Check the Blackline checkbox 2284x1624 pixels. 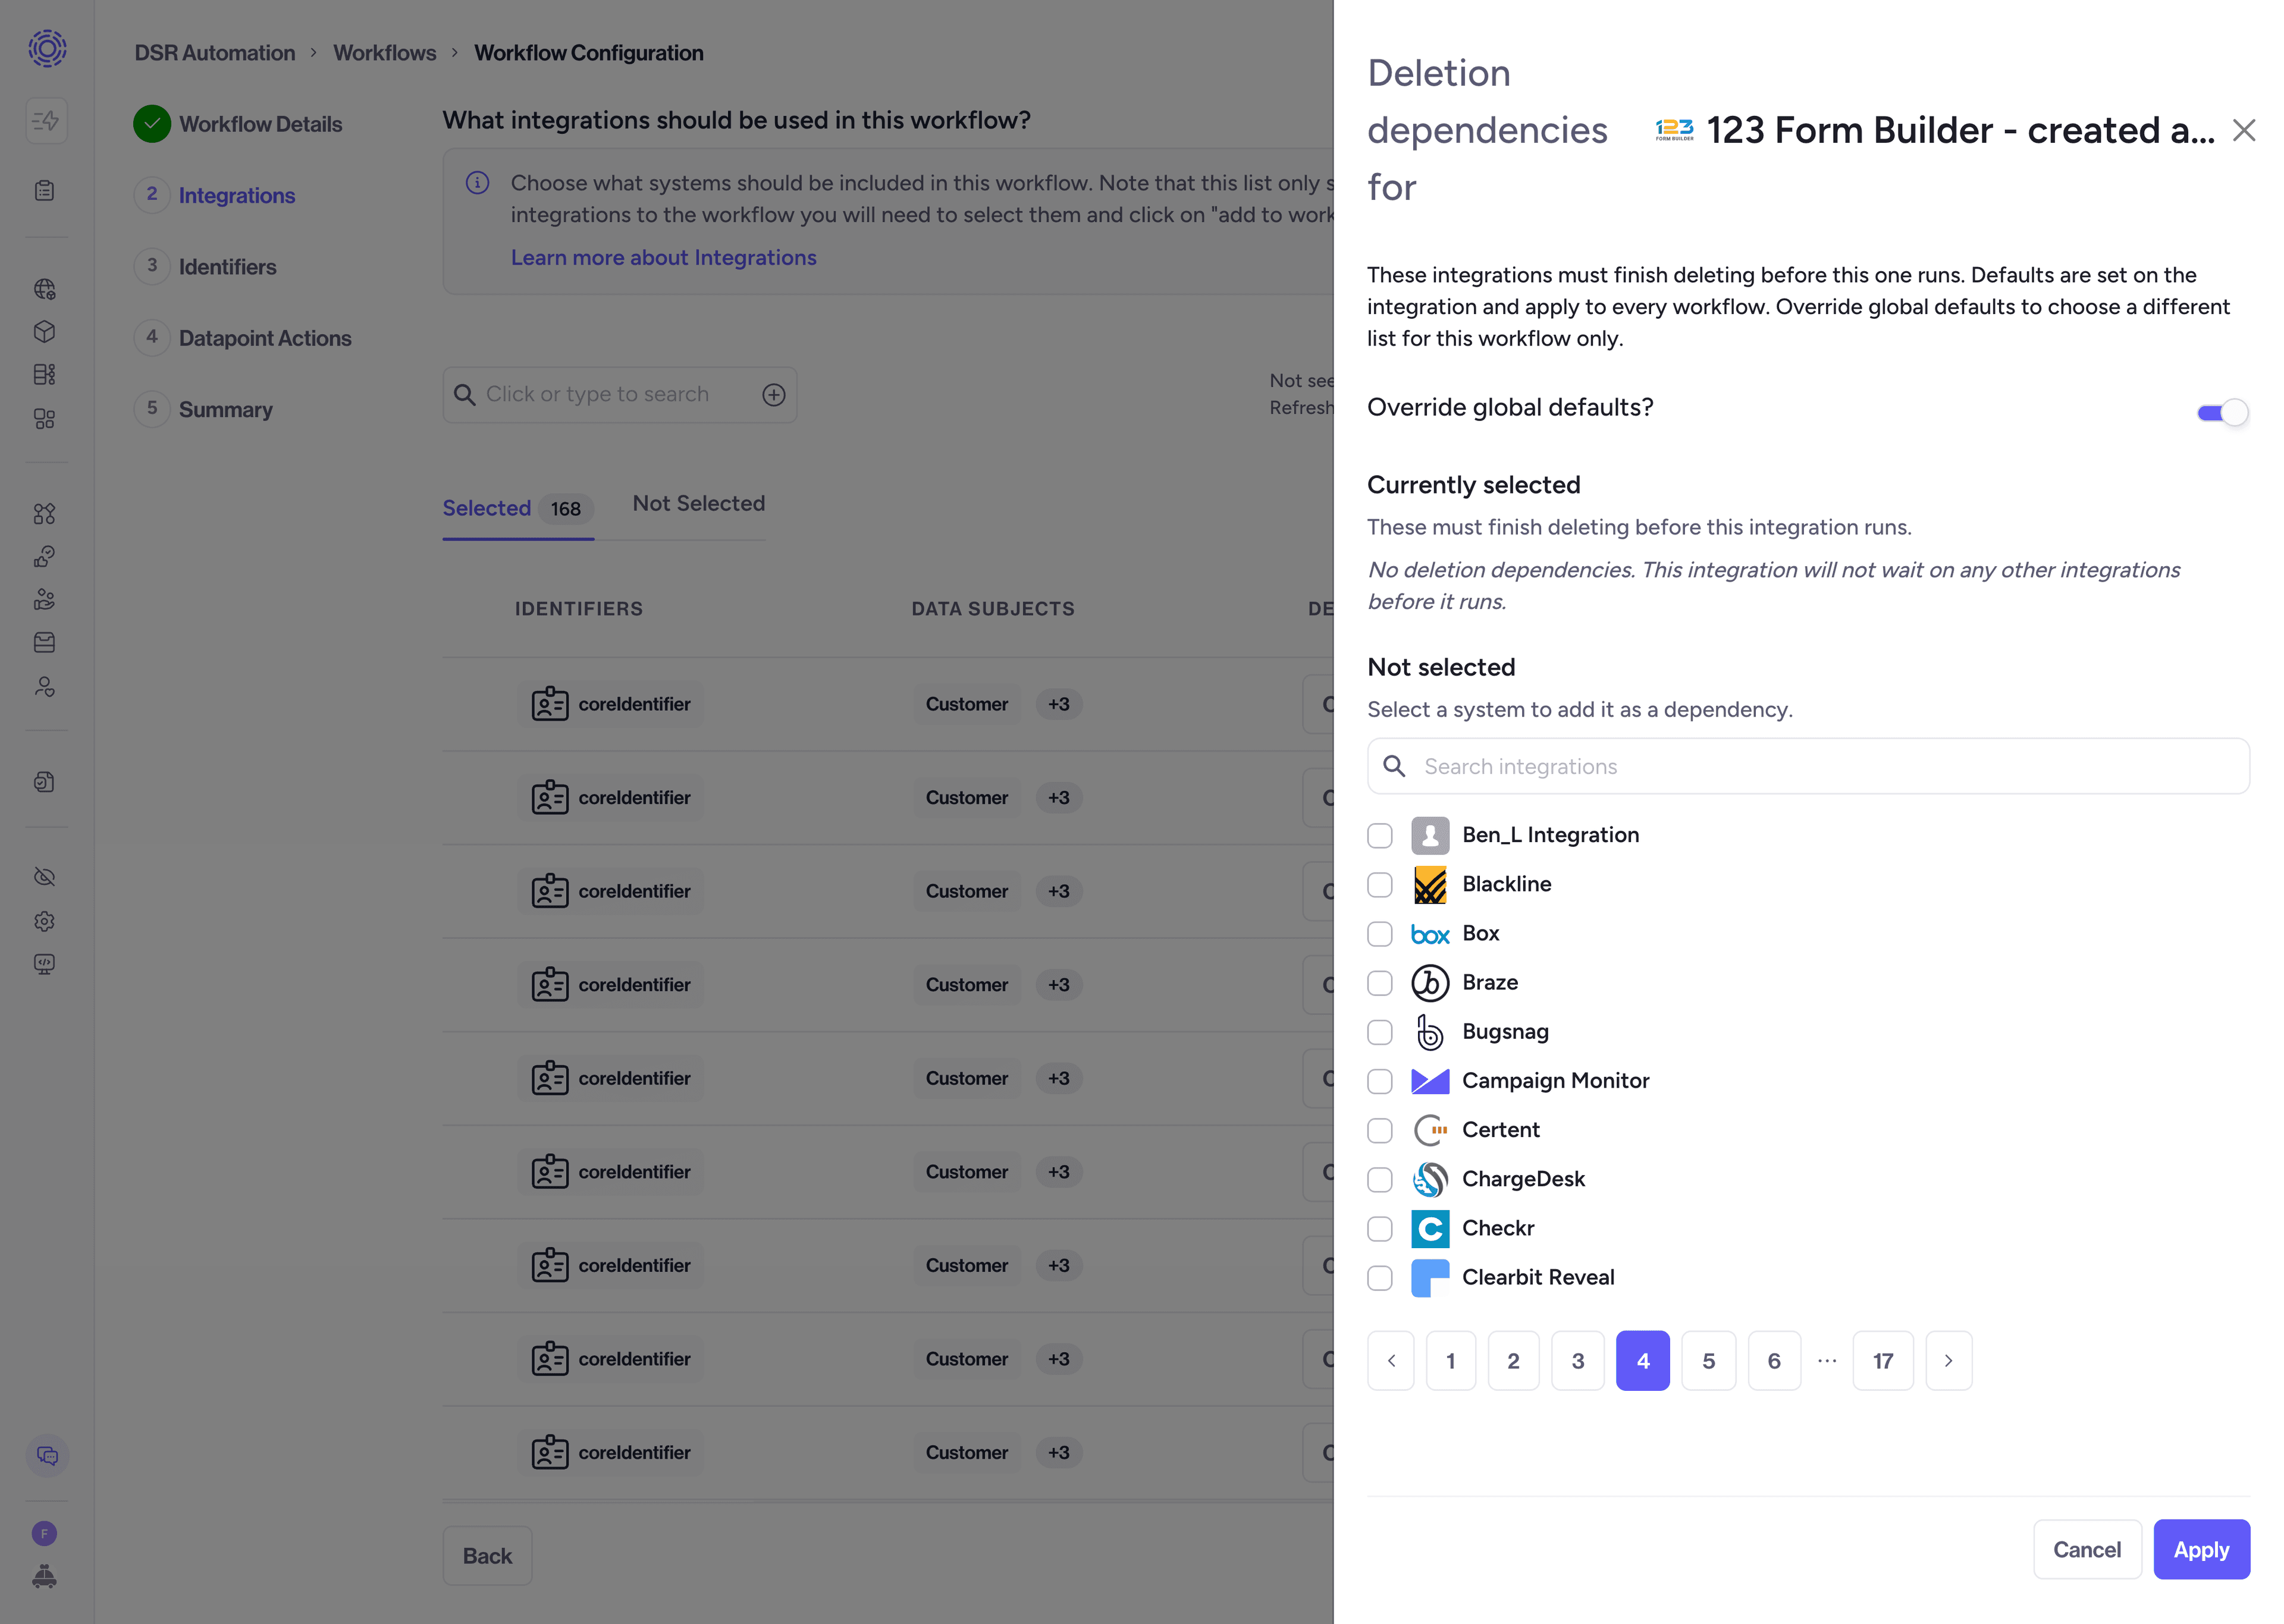[x=1380, y=885]
